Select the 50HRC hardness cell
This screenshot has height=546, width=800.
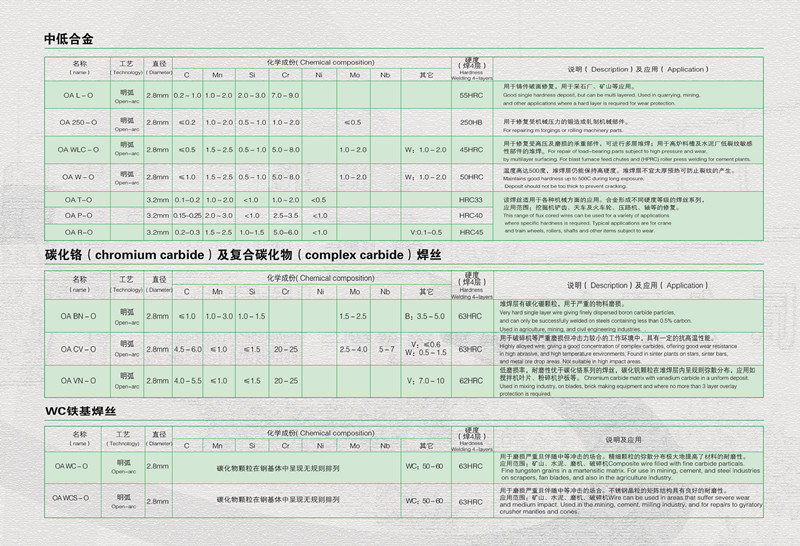(471, 177)
